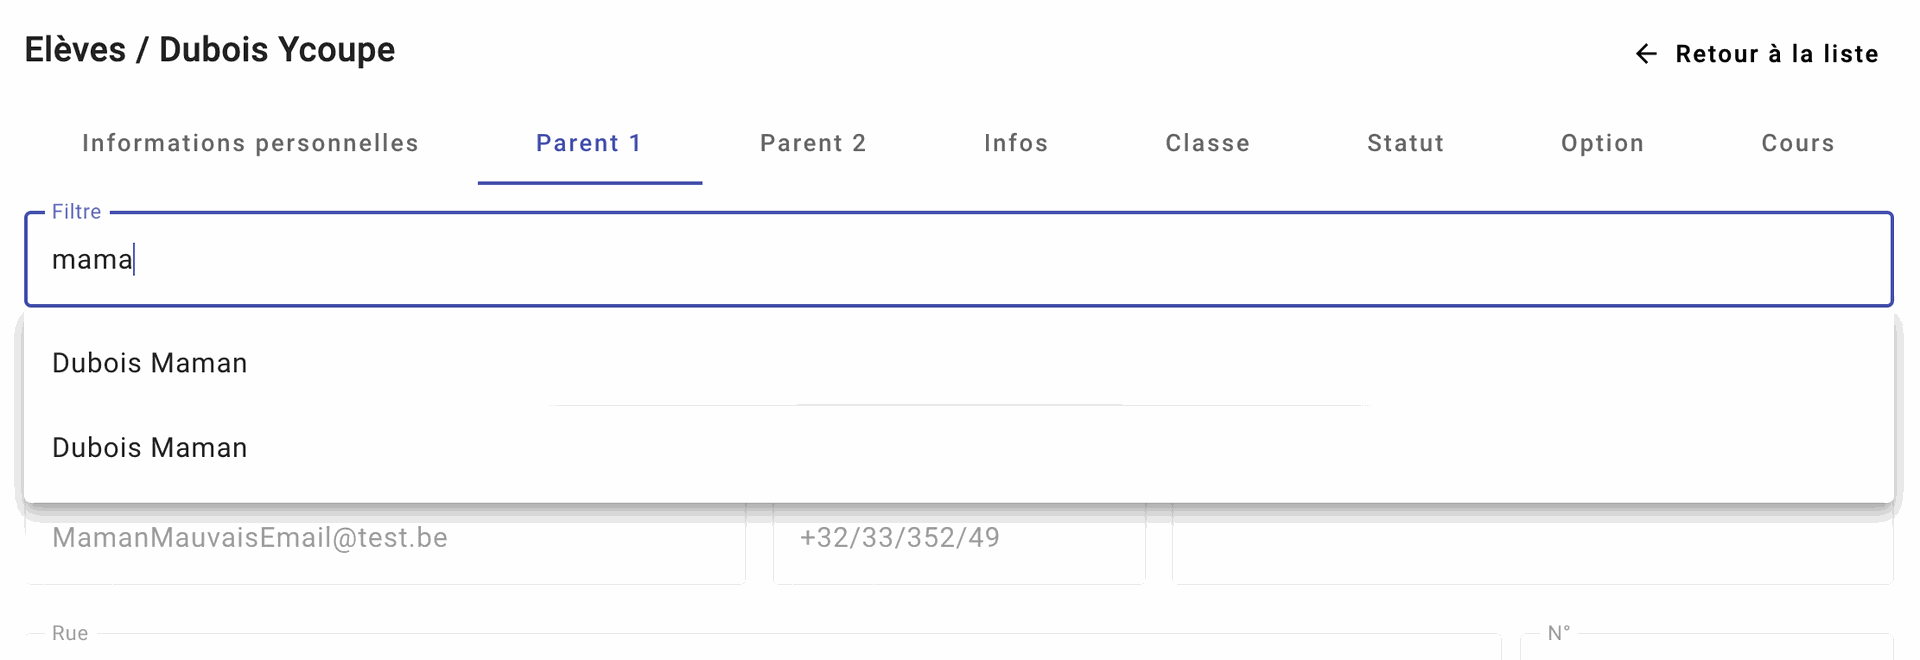Click the 'Dubois Ycoupe' student name heading
The image size is (1920, 660).
click(x=277, y=50)
